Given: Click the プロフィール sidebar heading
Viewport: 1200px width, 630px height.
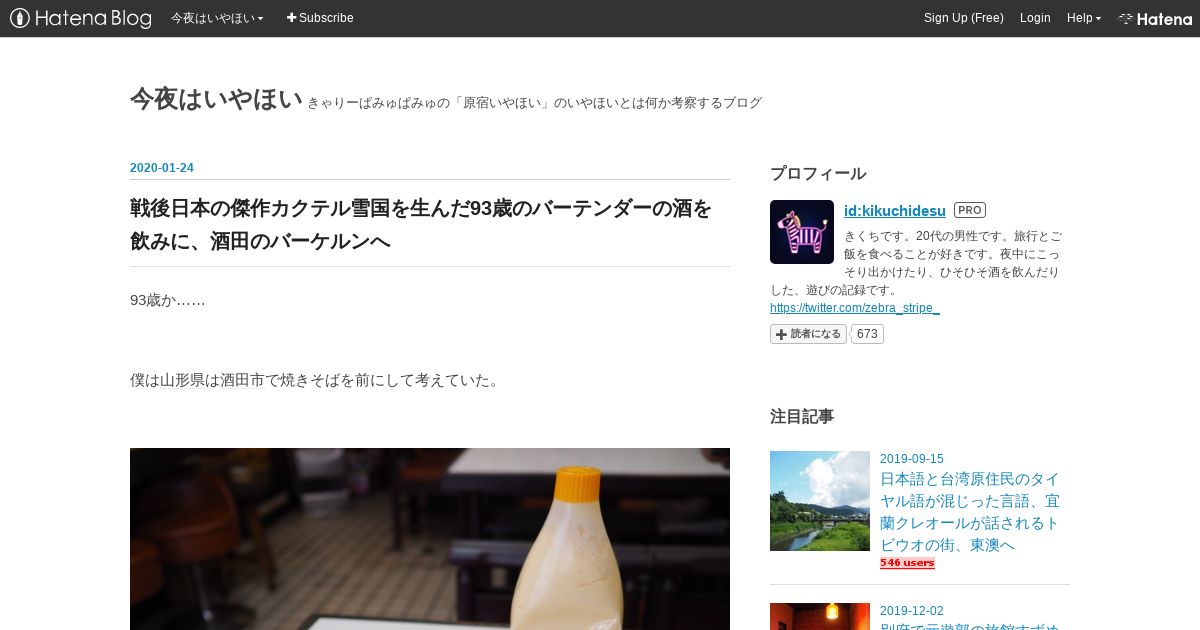Looking at the screenshot, I should pos(818,174).
